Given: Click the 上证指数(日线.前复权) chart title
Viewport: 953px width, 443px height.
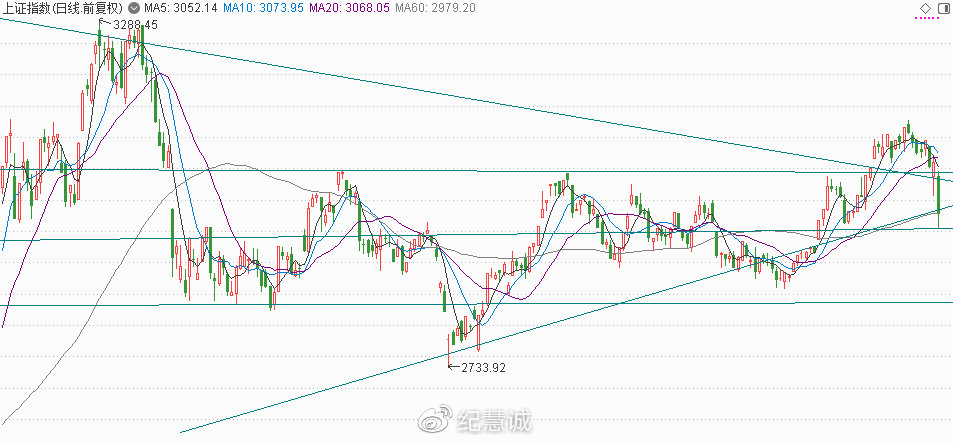Looking at the screenshot, I should pyautogui.click(x=63, y=8).
